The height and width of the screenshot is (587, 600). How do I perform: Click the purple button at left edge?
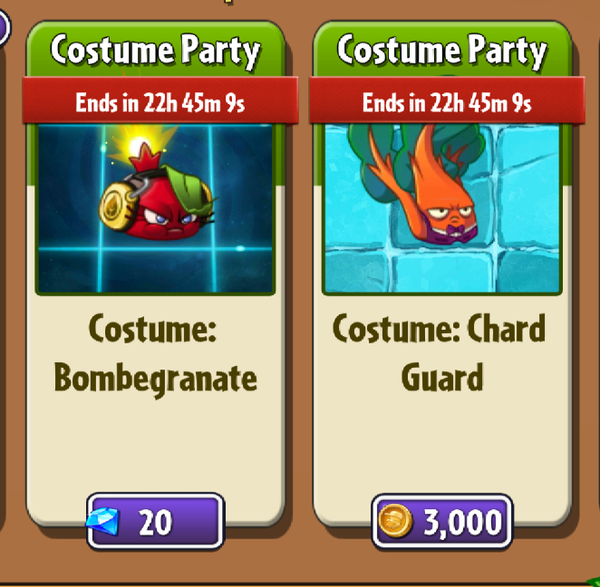(x=4, y=27)
